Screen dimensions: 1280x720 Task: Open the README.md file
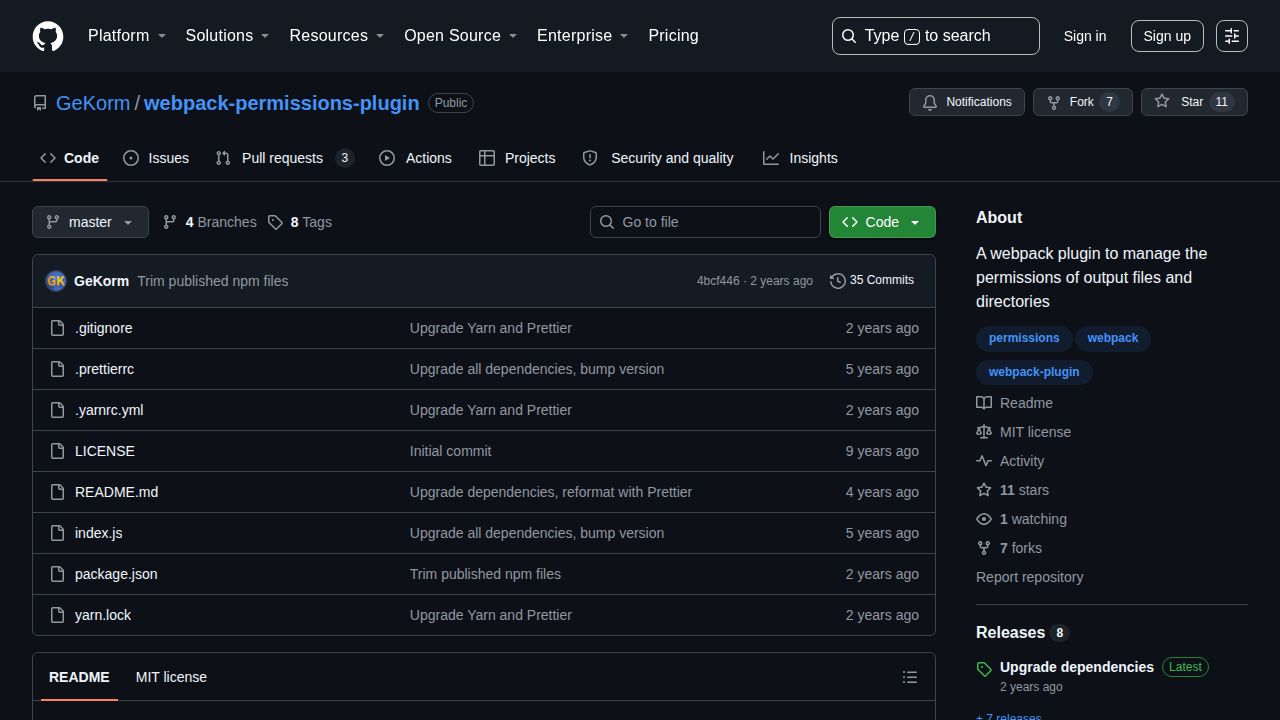(116, 492)
